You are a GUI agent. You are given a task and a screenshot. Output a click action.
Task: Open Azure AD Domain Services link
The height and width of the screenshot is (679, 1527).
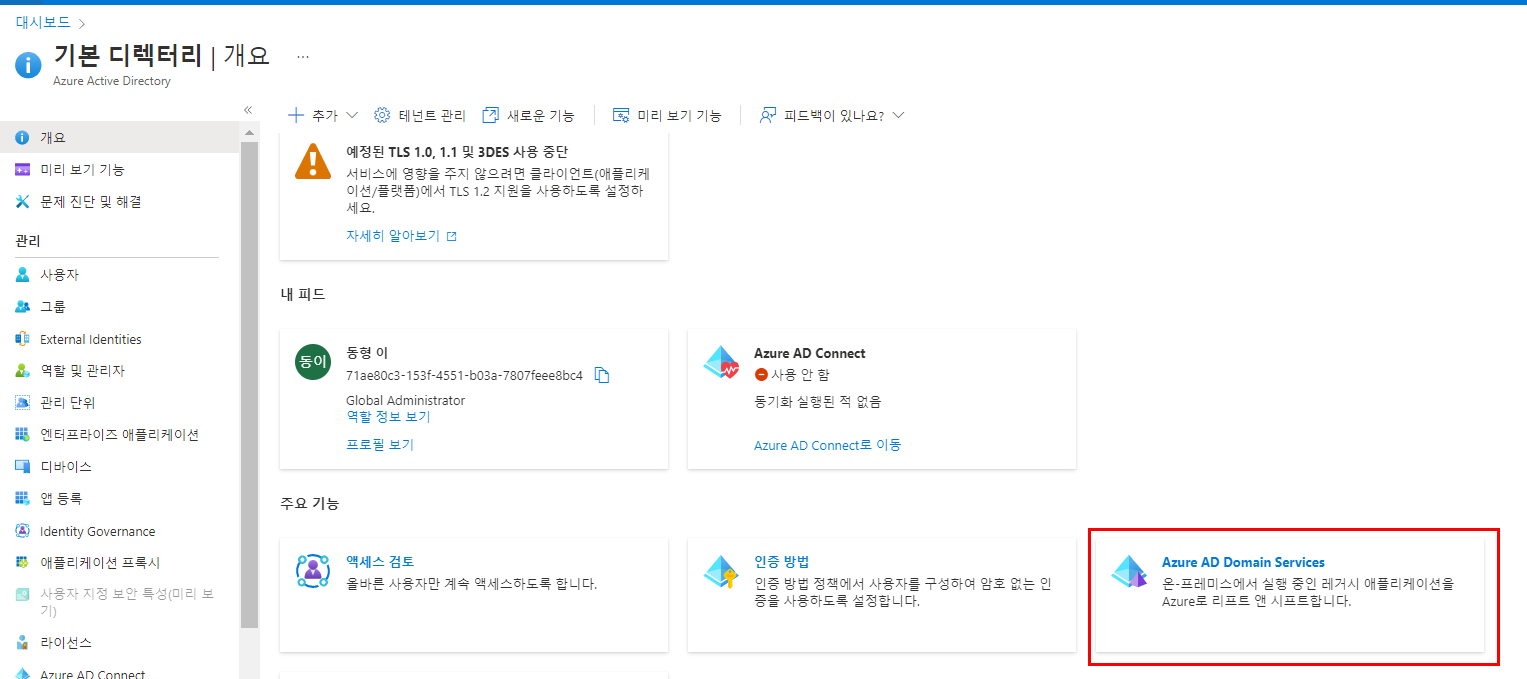(x=1243, y=562)
